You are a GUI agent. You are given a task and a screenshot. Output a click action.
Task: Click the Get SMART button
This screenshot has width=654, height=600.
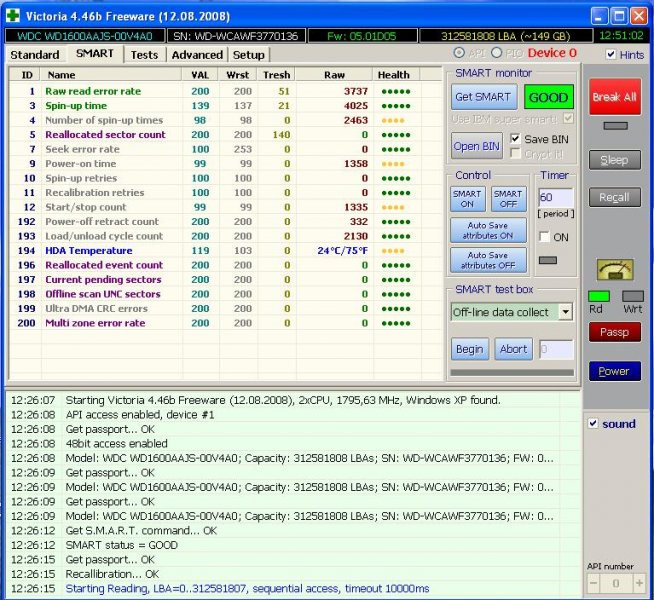click(x=483, y=97)
